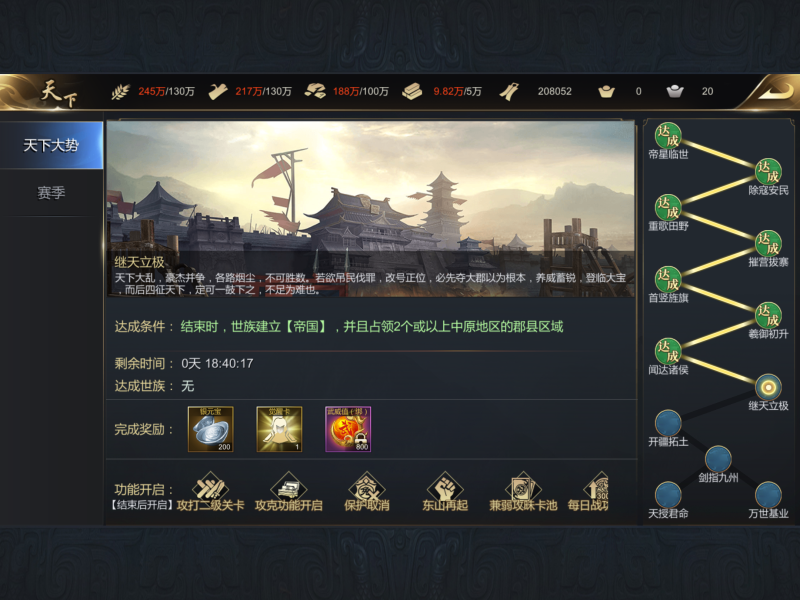Select the 万世基业 stage node
This screenshot has width=800, height=600.
click(x=768, y=495)
